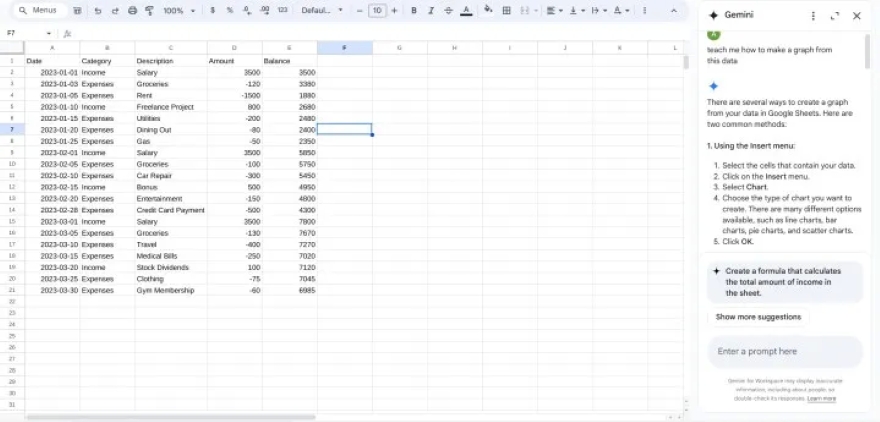The width and height of the screenshot is (880, 422).
Task: Open the fill color bucket
Action: [x=488, y=10]
